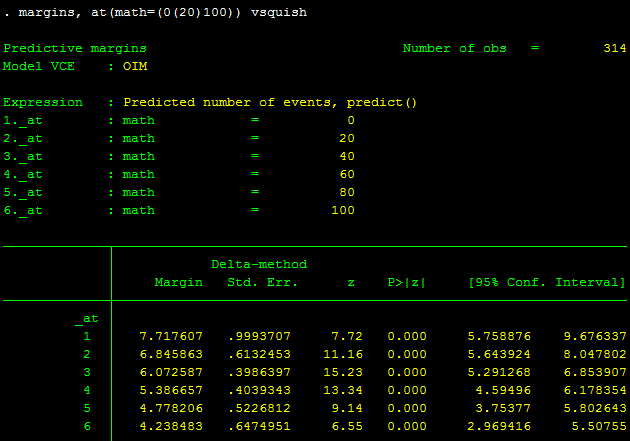Click the number of obs value 314
The image size is (630, 441).
pyautogui.click(x=614, y=48)
